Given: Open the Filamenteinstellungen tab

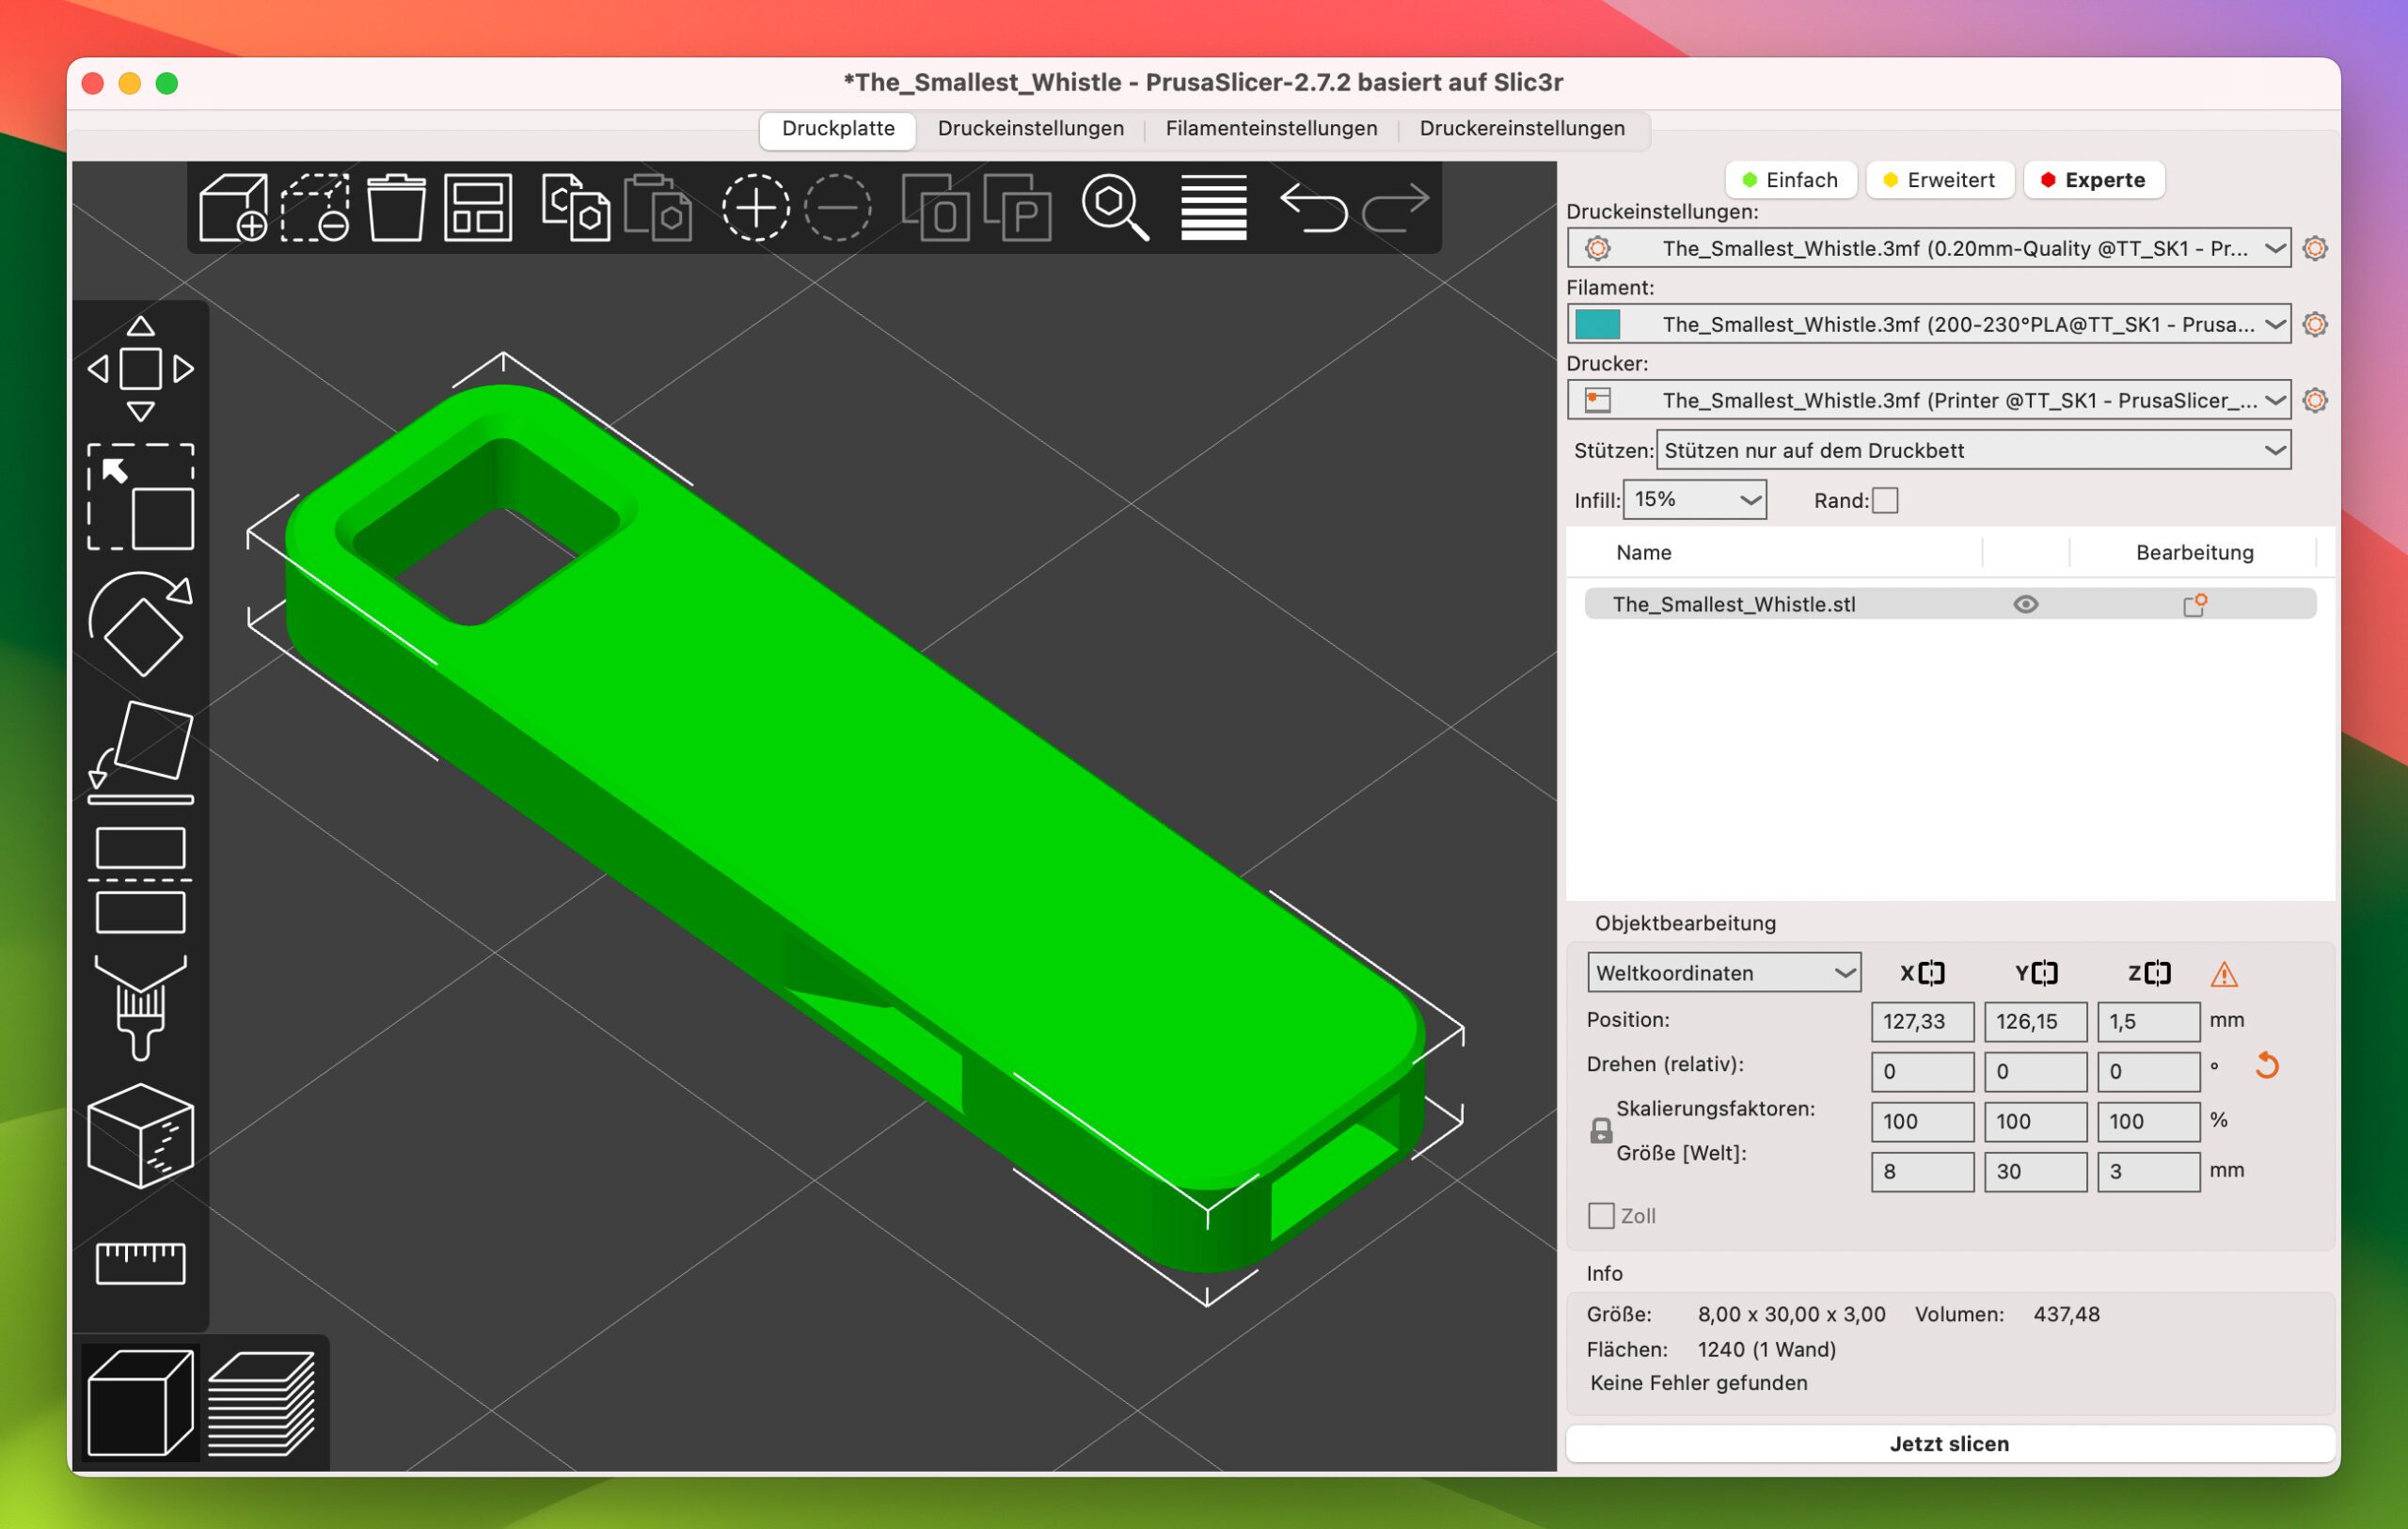Looking at the screenshot, I should click(1271, 129).
